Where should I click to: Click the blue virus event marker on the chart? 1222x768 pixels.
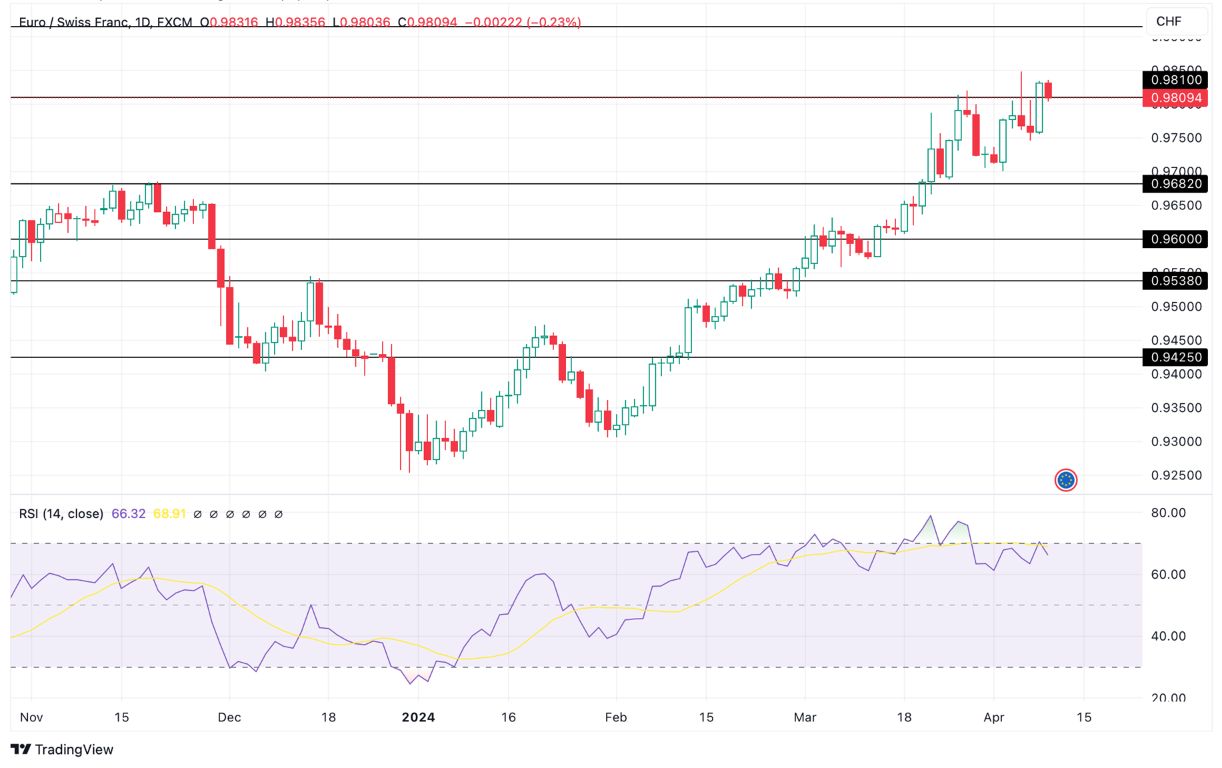point(1066,480)
